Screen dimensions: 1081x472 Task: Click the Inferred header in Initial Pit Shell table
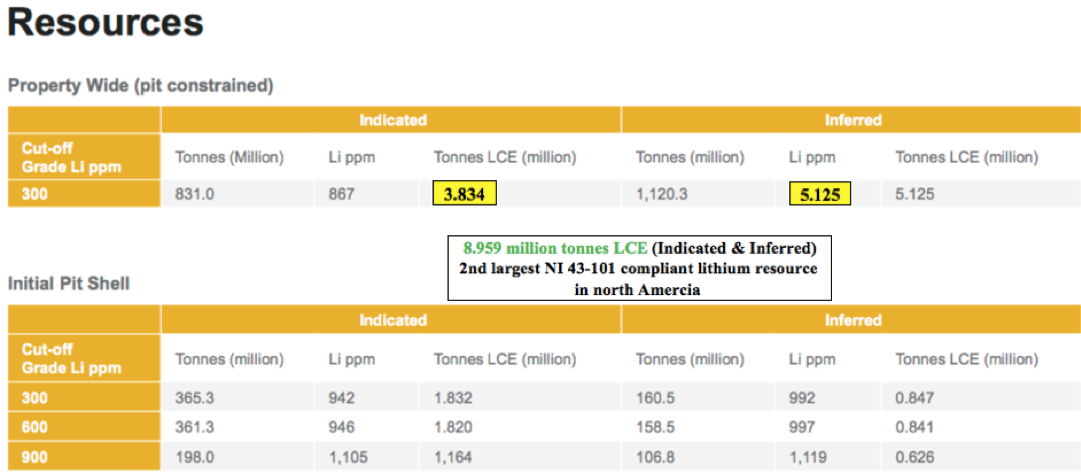tap(852, 321)
